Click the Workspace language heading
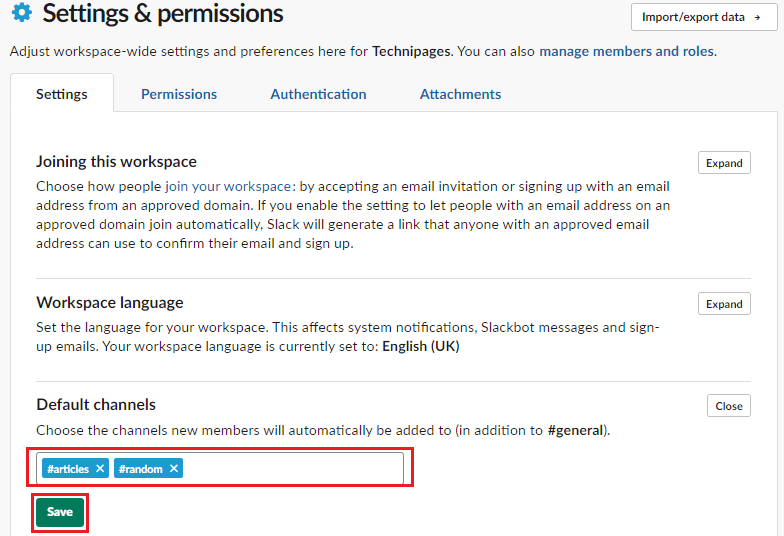The width and height of the screenshot is (784, 536). click(110, 302)
